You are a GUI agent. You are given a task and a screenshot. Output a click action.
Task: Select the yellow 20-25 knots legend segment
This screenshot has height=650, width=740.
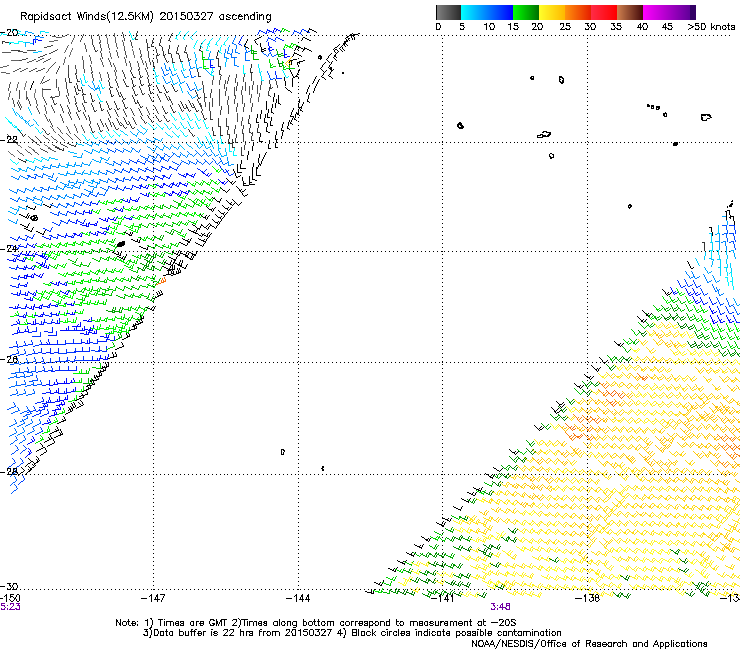552,12
